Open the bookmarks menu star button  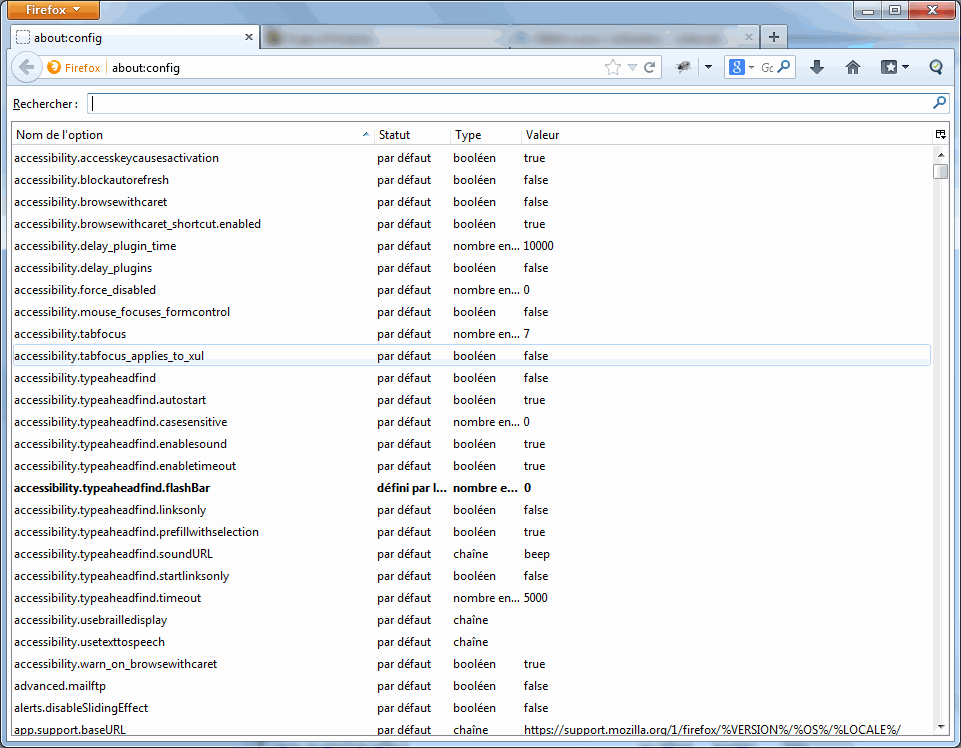coord(894,67)
